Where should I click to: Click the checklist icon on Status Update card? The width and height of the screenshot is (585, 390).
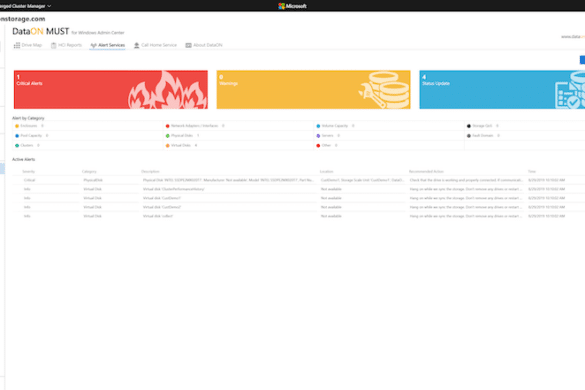[570, 91]
